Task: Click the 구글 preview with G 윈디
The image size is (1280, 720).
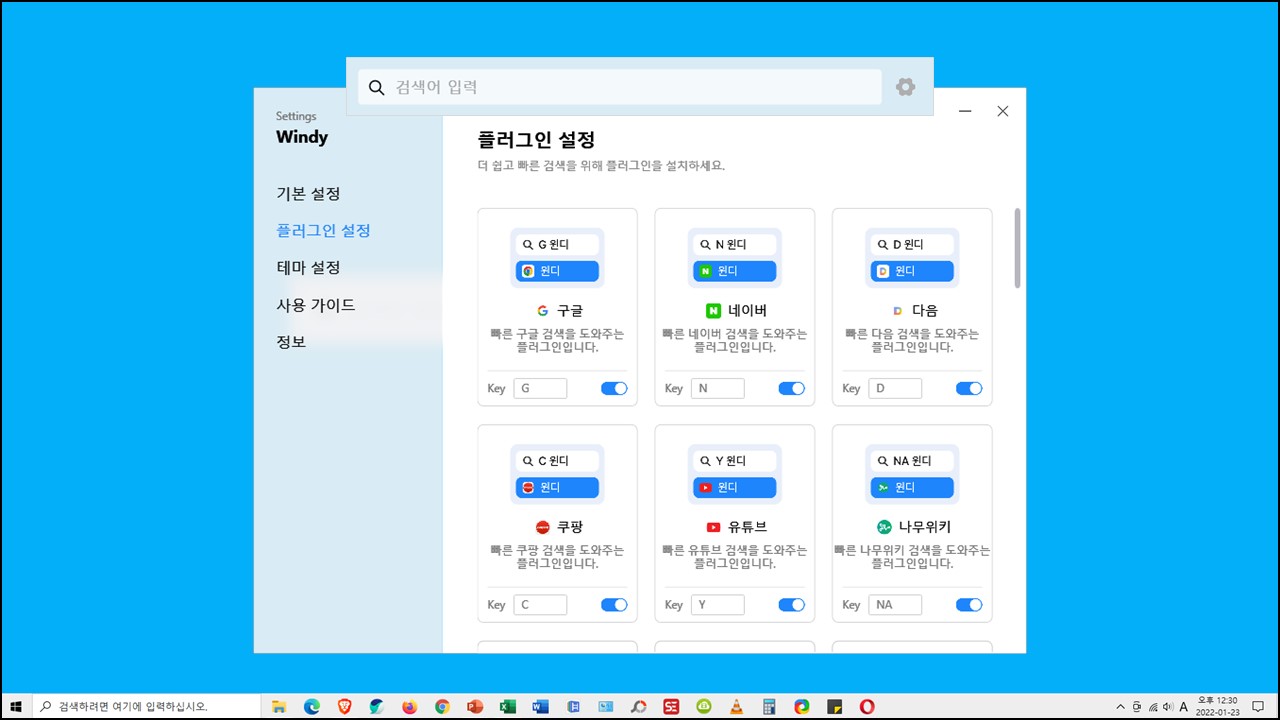Action: 557,258
